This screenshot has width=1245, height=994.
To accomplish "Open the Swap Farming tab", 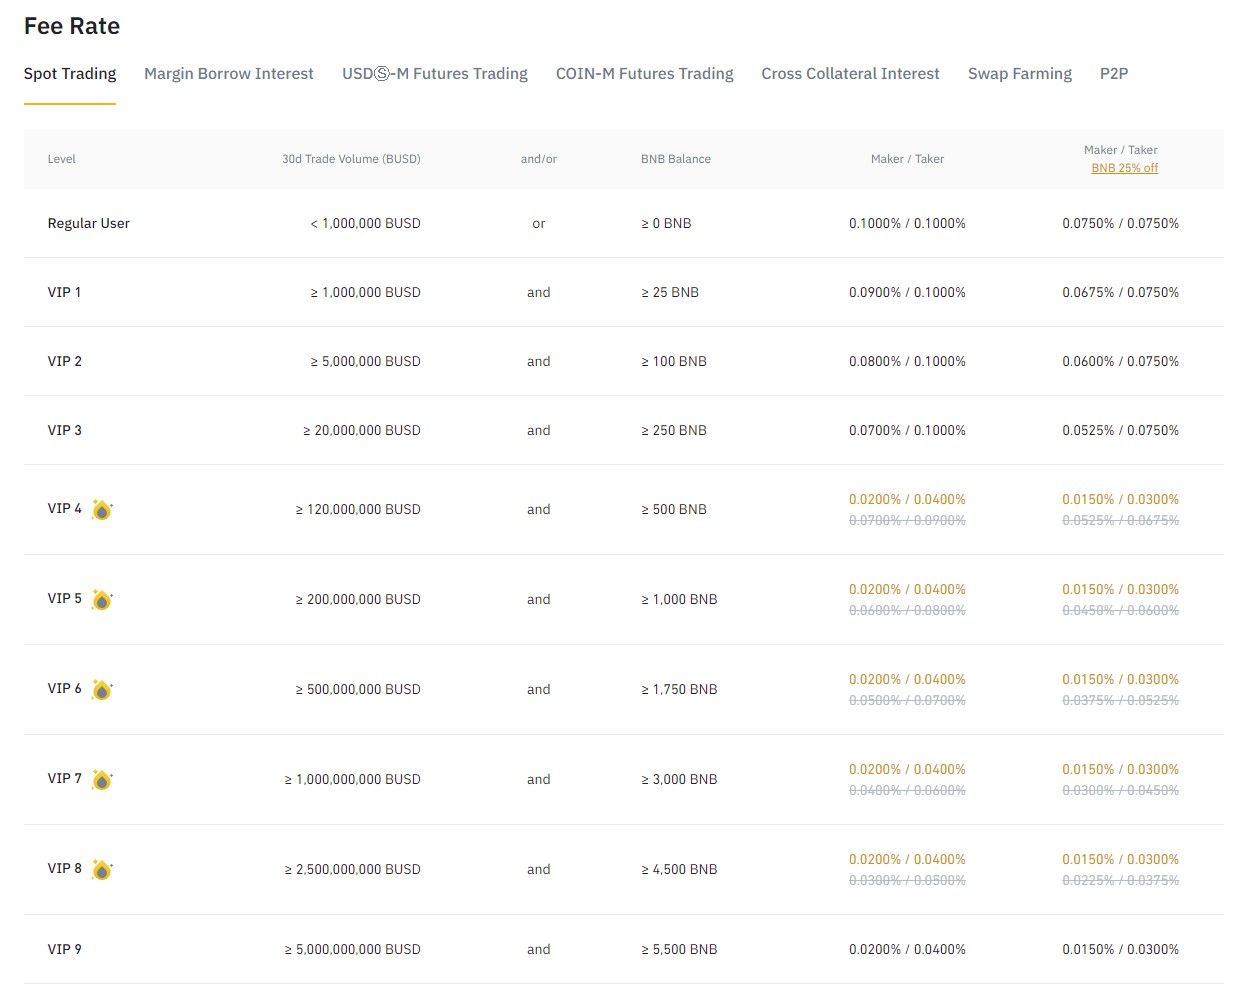I will (x=1020, y=74).
